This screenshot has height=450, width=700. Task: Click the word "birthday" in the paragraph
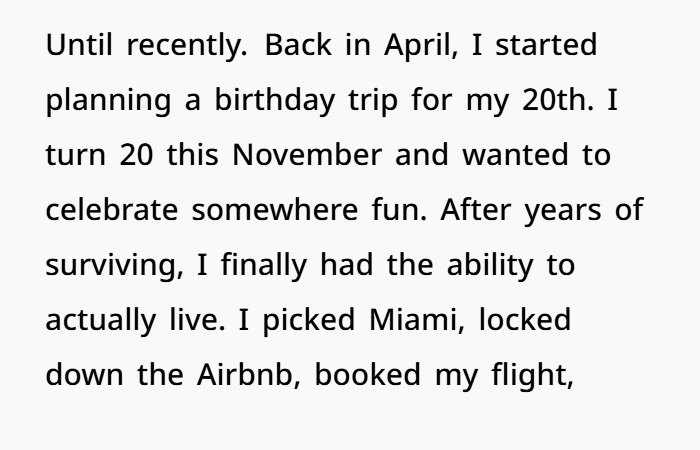click(275, 101)
